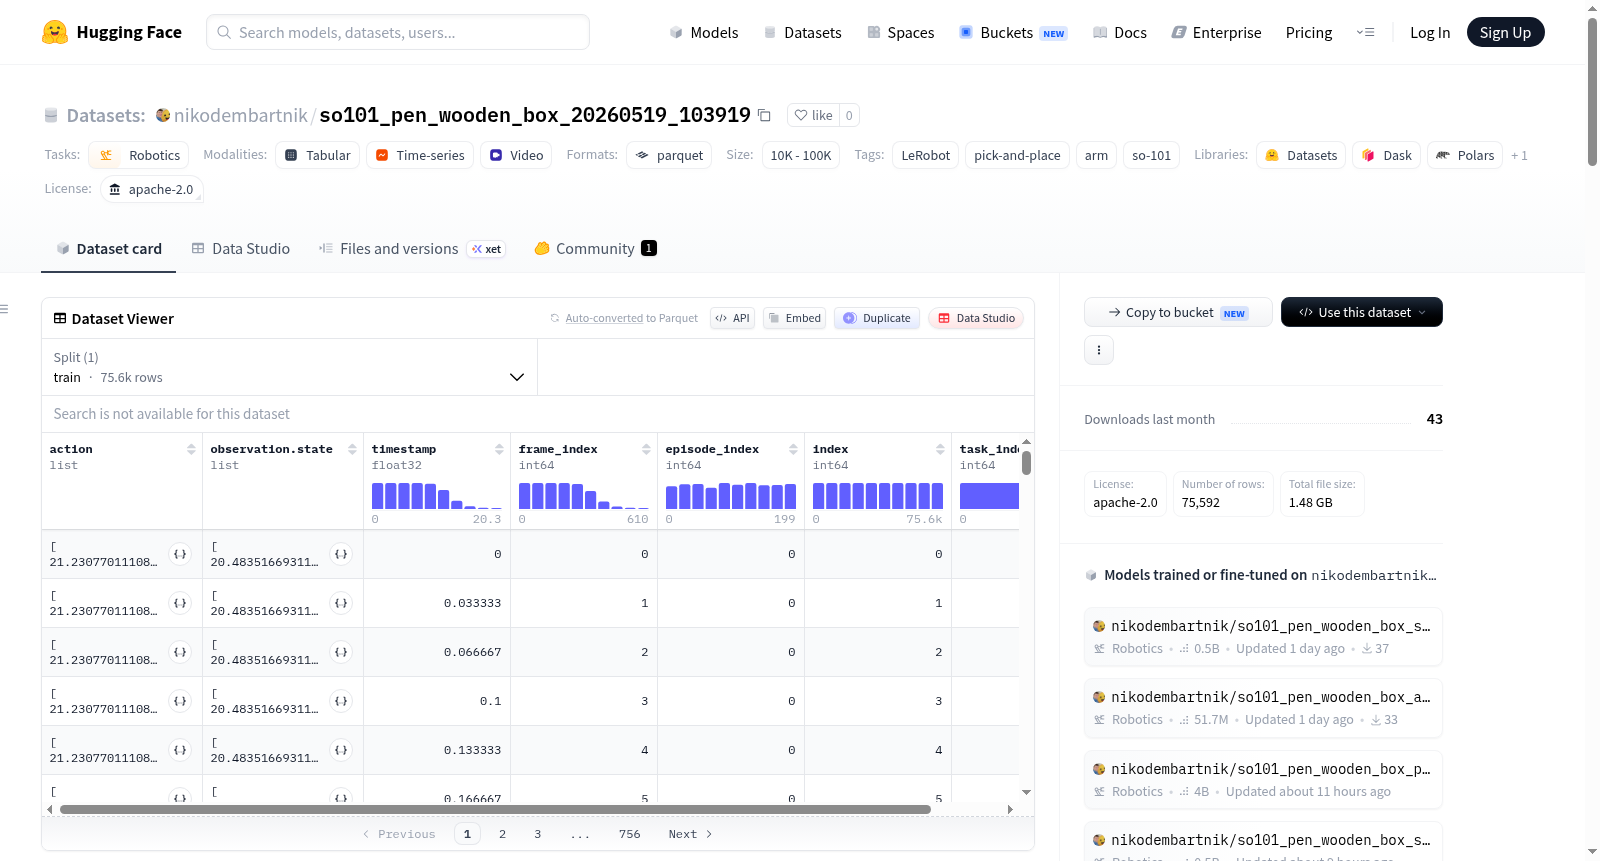The width and height of the screenshot is (1600, 861).
Task: Go to Spaces in the top navigation
Action: point(901,33)
